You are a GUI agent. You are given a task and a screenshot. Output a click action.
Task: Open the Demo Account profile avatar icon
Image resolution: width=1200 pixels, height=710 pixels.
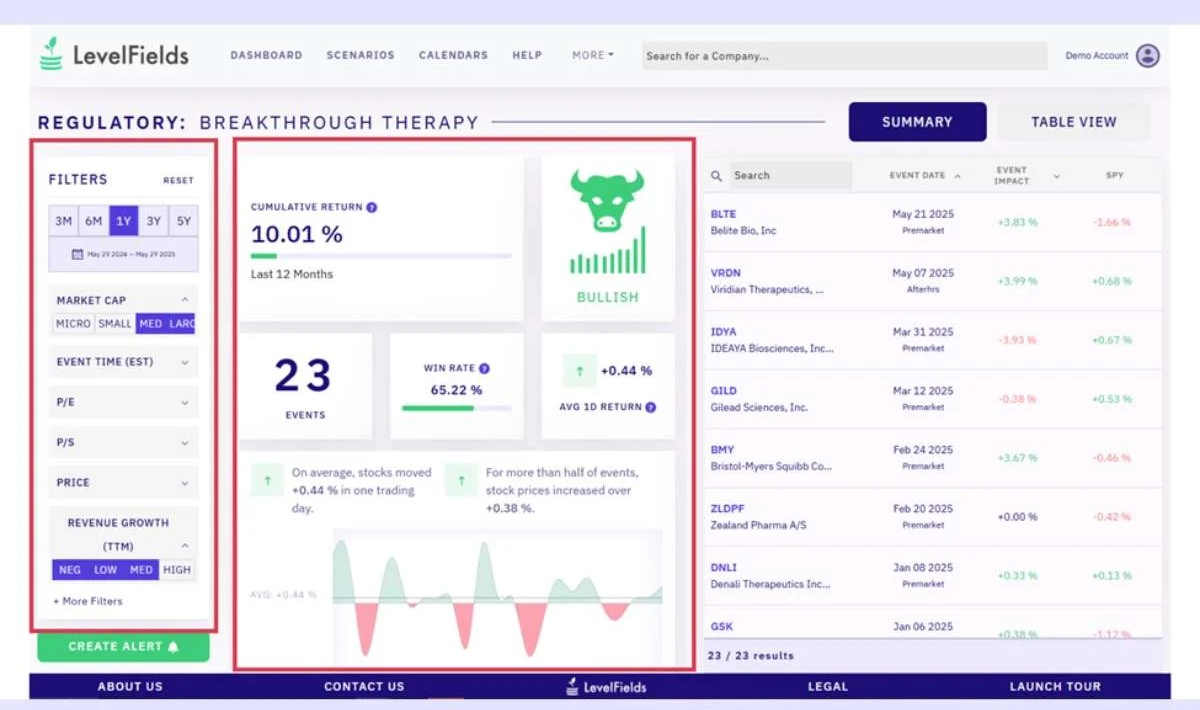1148,56
